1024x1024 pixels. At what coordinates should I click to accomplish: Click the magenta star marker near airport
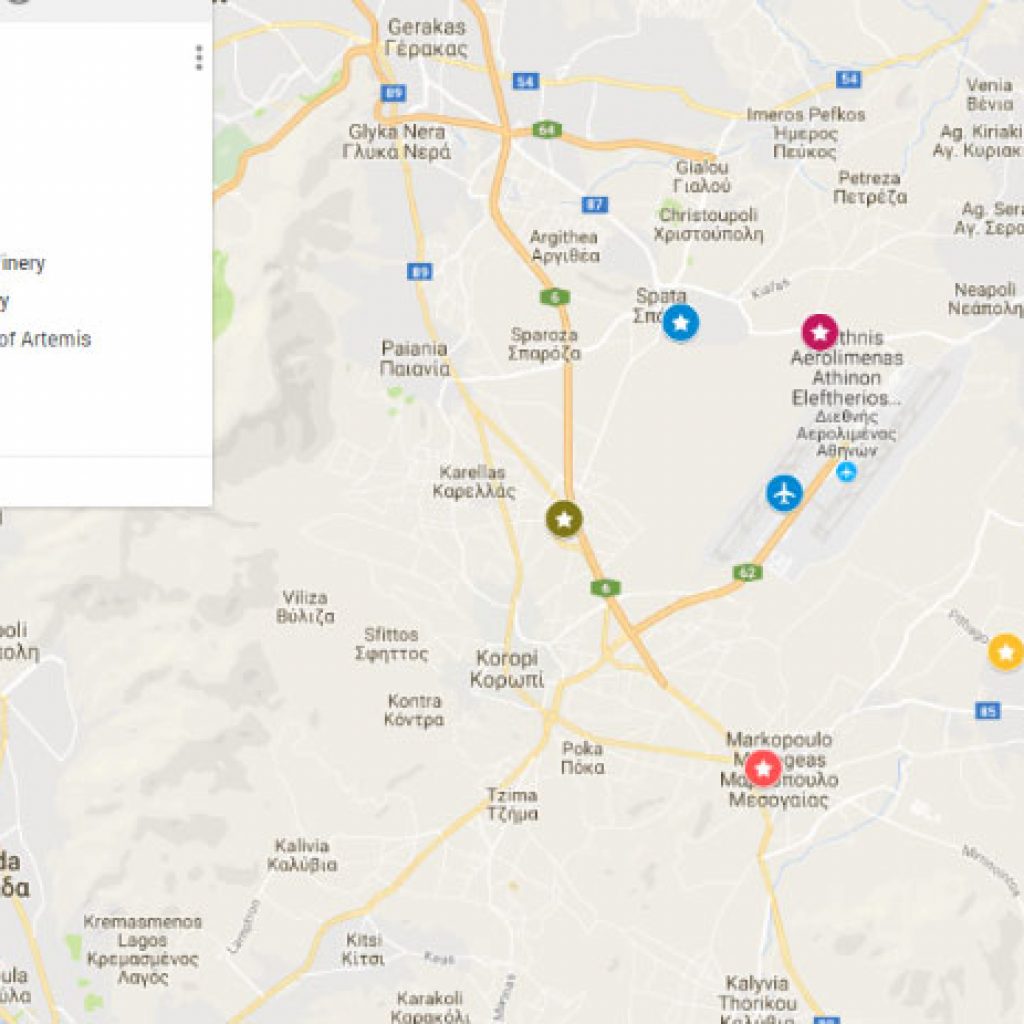coord(820,332)
